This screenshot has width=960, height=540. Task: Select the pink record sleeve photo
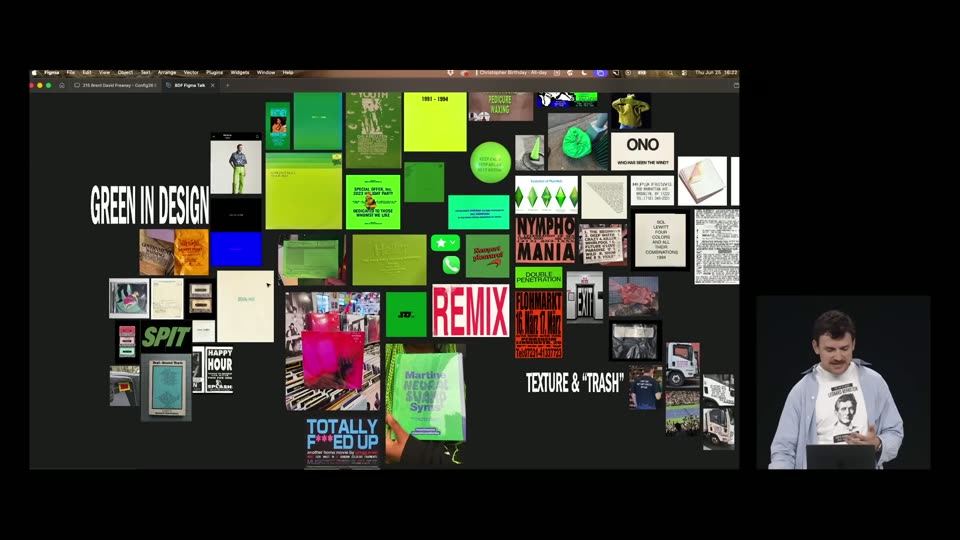point(332,351)
